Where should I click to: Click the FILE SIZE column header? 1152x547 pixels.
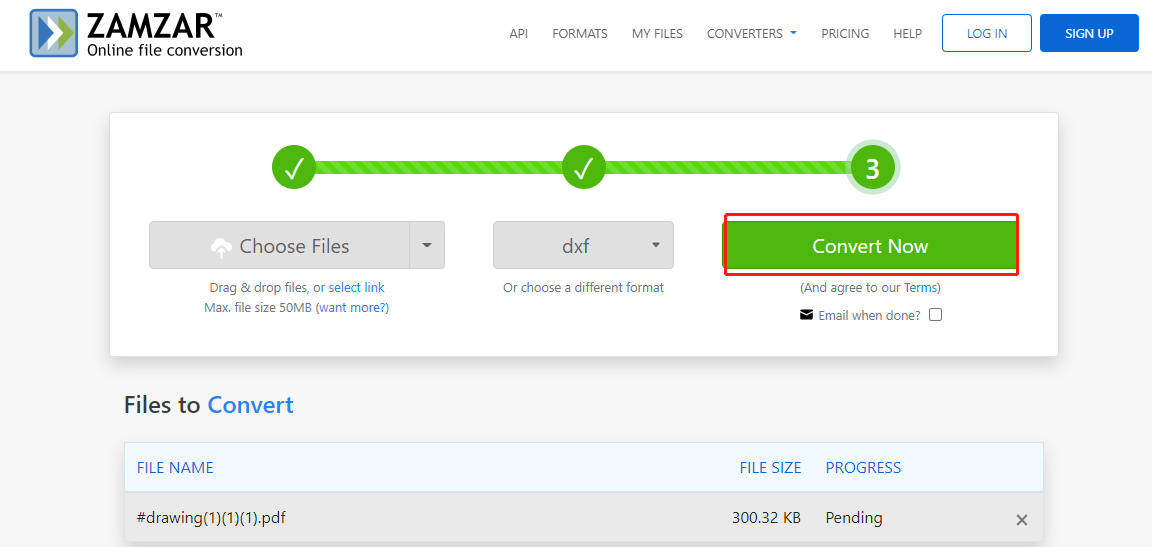click(x=770, y=468)
